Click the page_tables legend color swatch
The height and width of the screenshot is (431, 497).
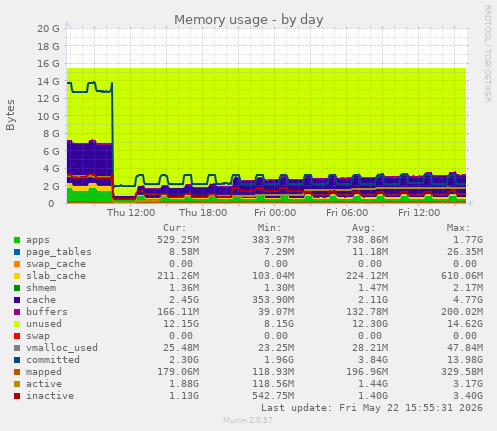click(x=17, y=252)
